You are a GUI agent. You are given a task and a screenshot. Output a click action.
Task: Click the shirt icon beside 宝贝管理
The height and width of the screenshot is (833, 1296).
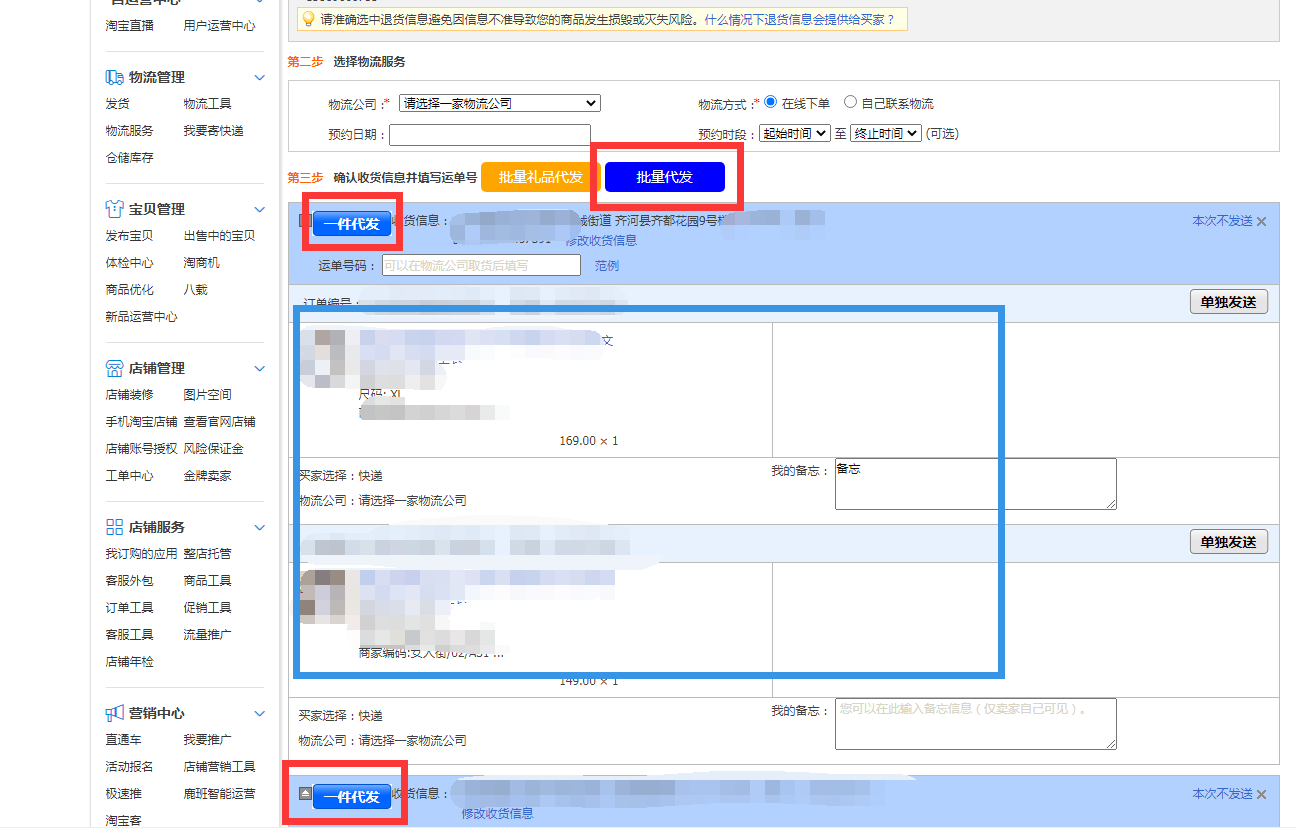[x=114, y=209]
